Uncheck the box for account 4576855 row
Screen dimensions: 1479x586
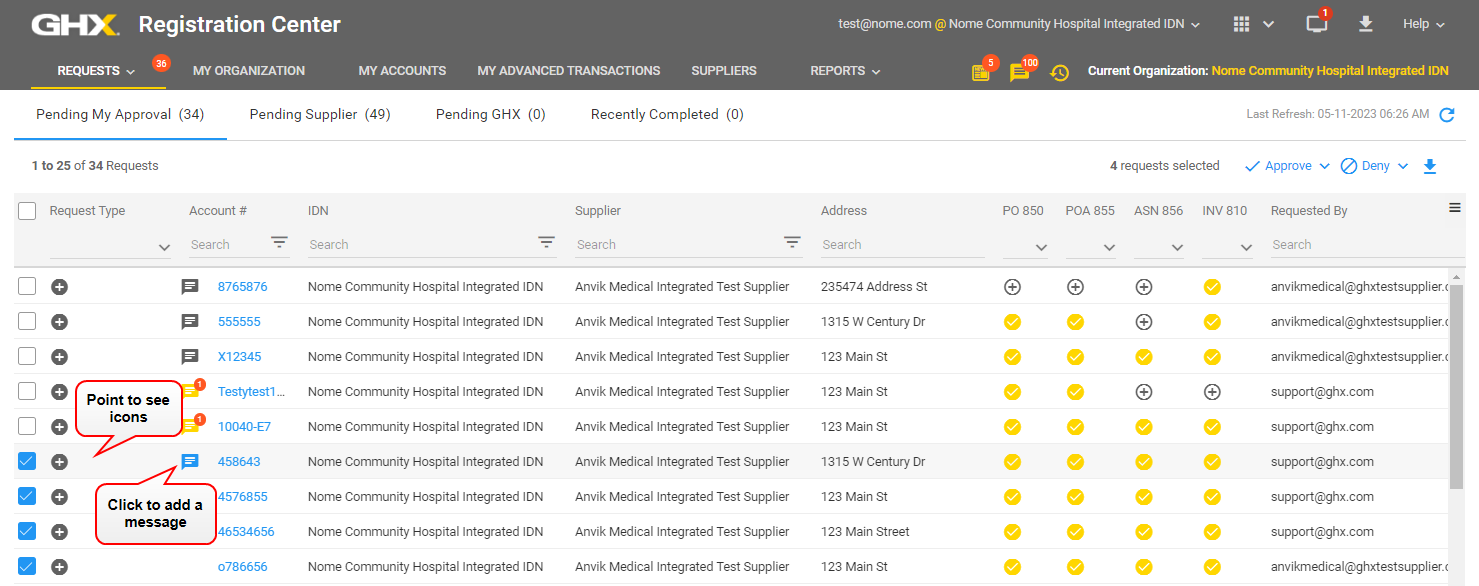[27, 496]
